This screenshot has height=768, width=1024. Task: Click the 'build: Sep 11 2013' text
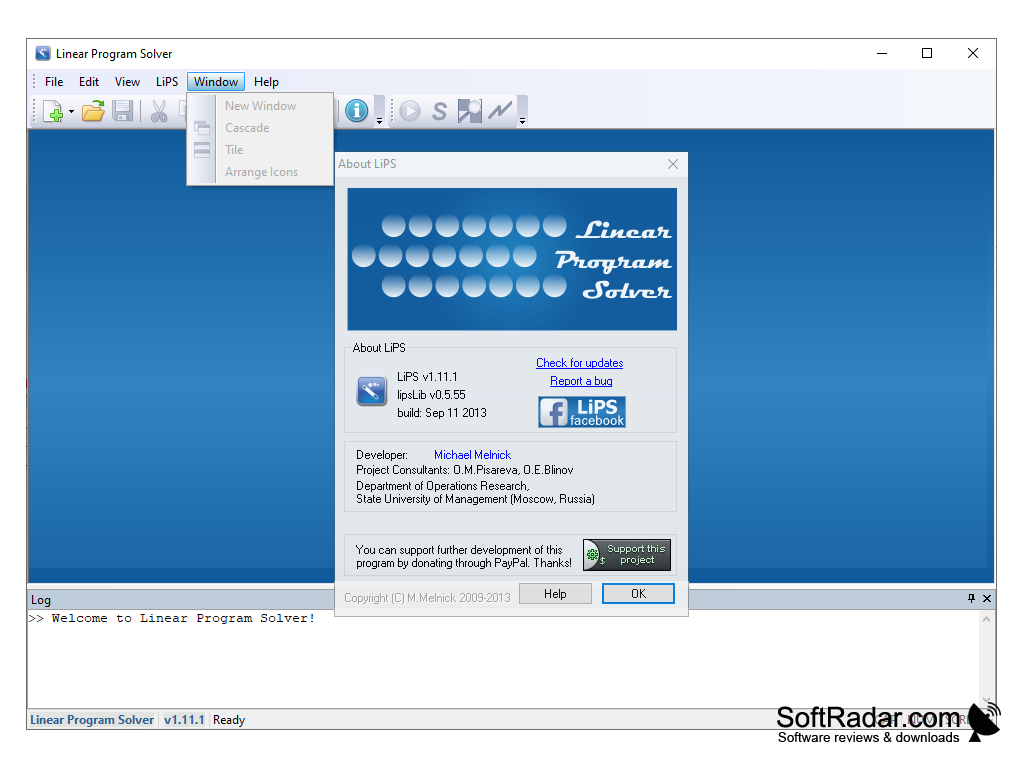click(441, 413)
